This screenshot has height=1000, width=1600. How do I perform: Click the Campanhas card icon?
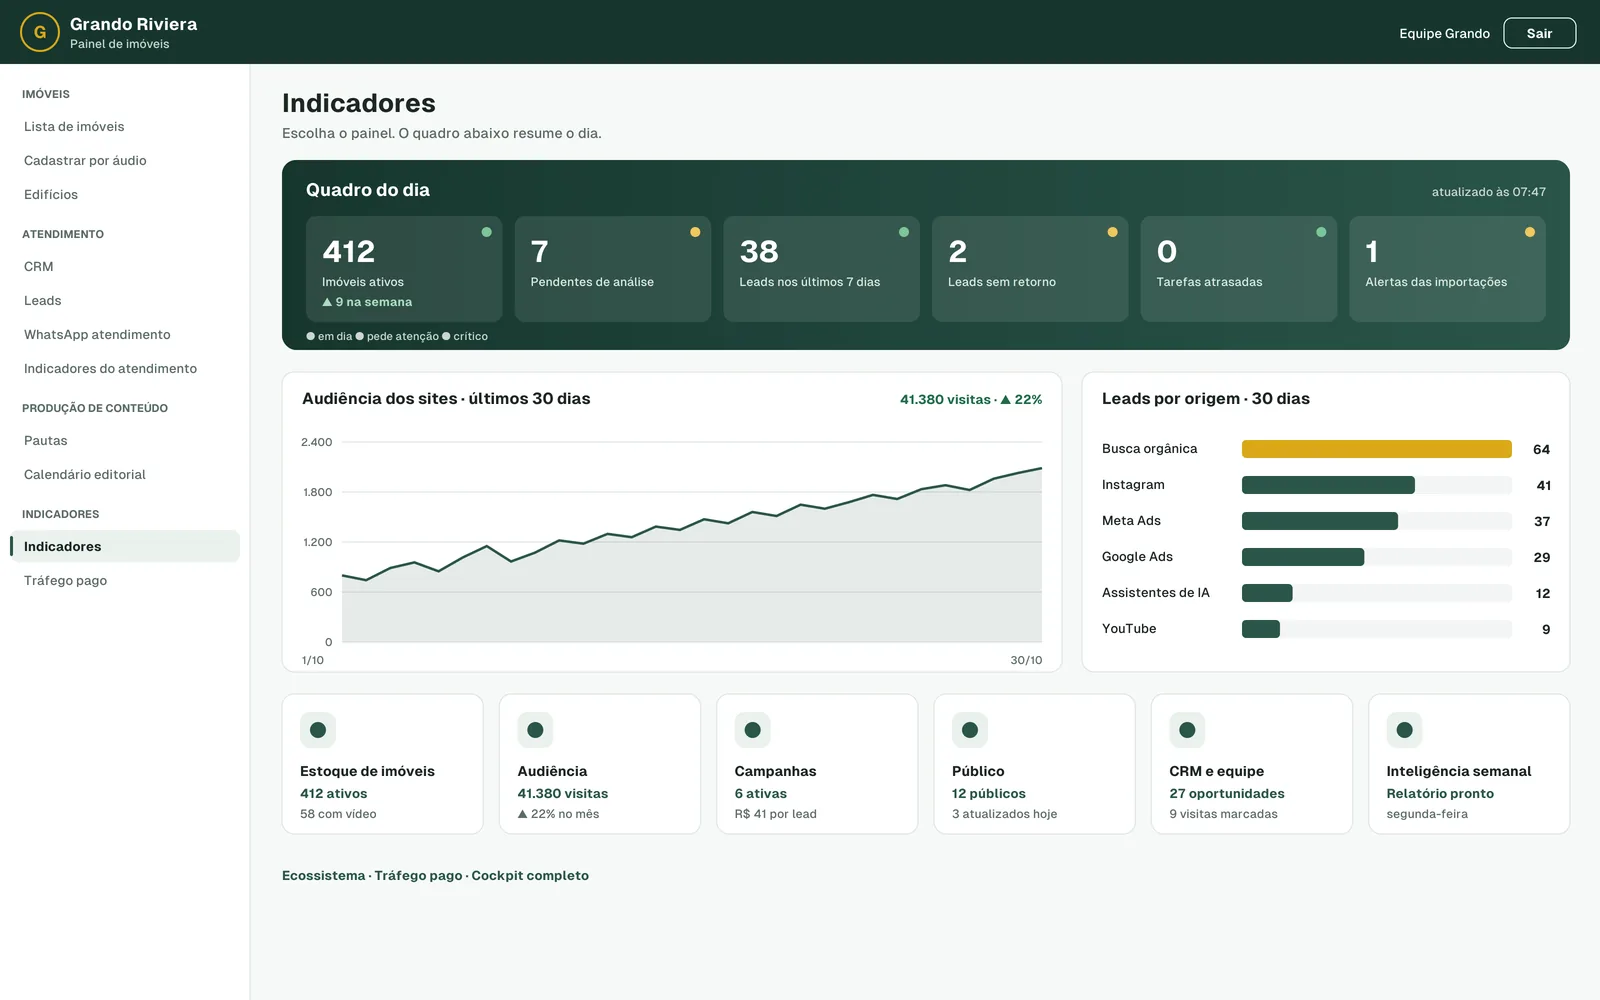tap(753, 730)
